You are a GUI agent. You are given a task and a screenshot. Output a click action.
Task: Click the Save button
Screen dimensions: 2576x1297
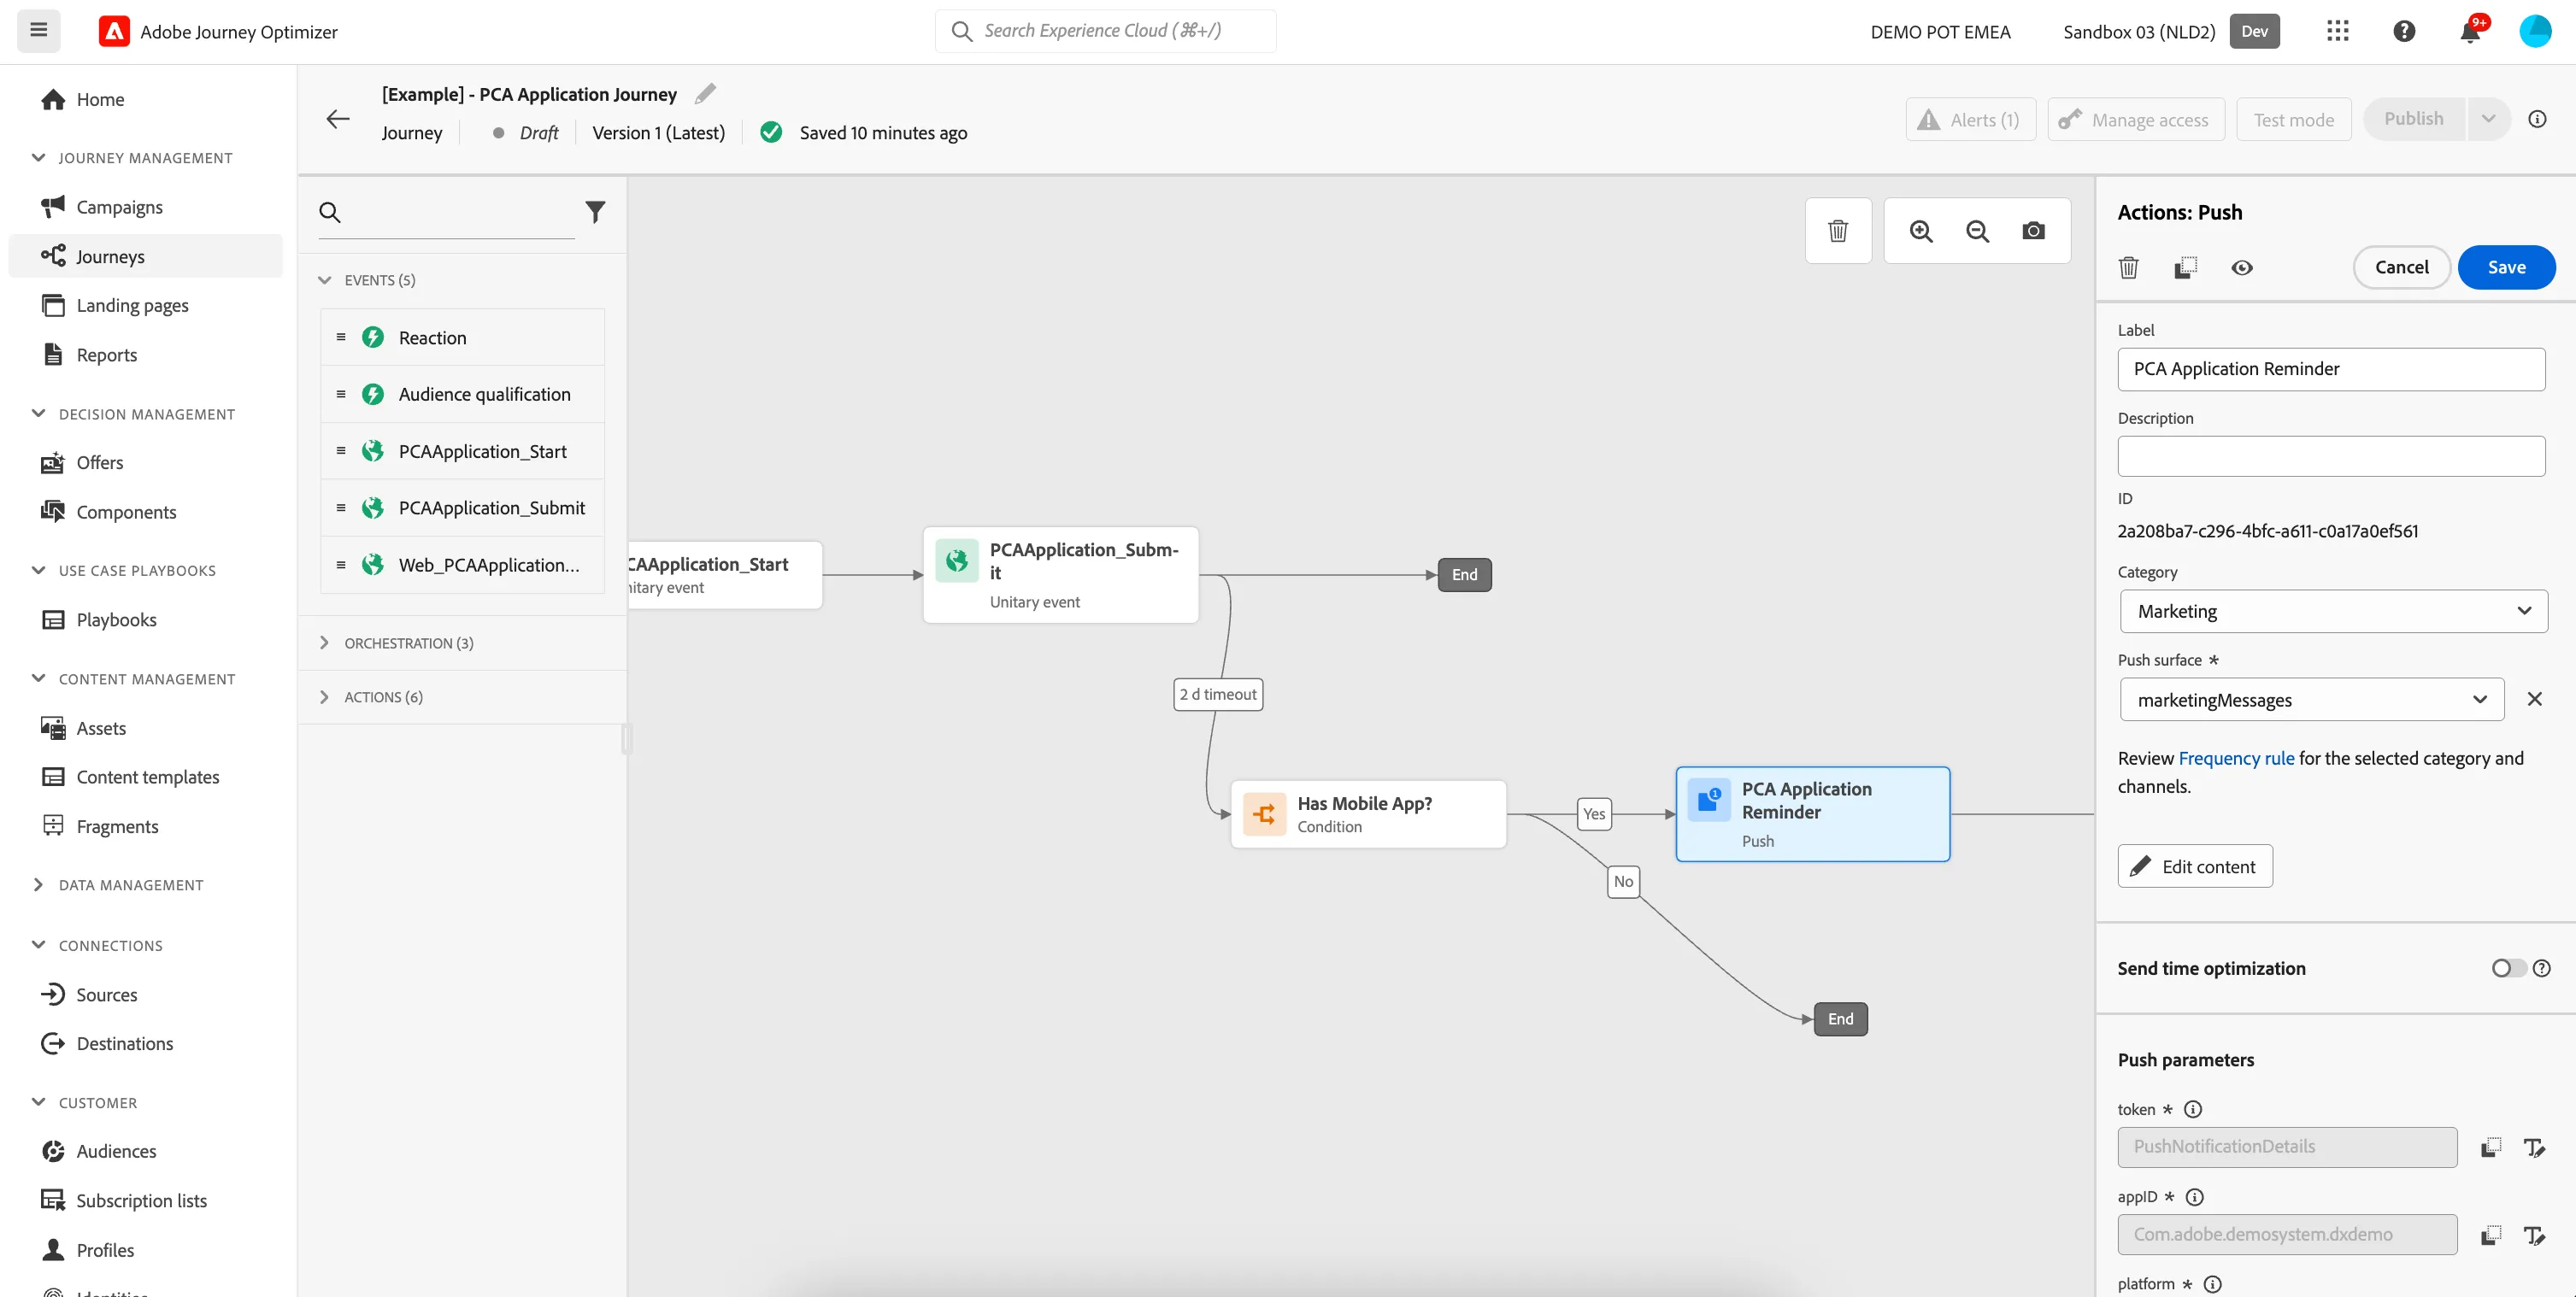(x=2506, y=267)
